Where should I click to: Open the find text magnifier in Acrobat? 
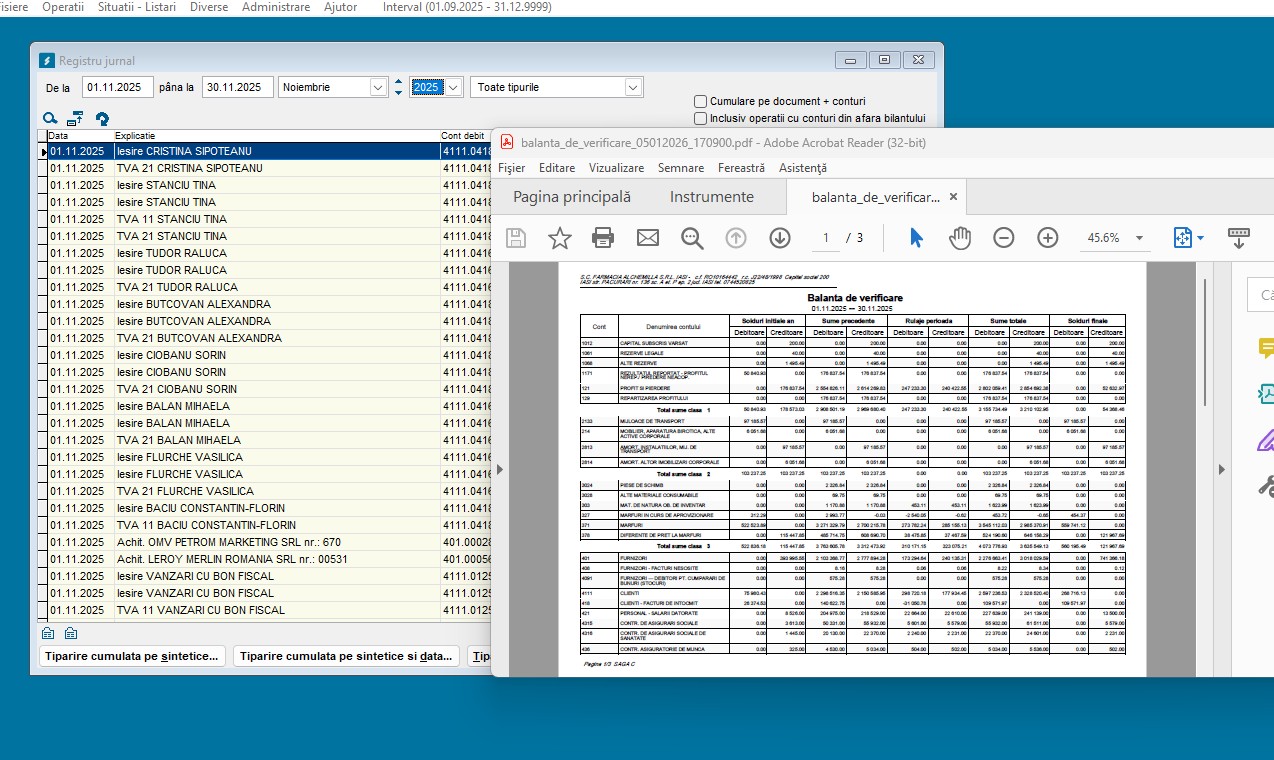point(692,238)
